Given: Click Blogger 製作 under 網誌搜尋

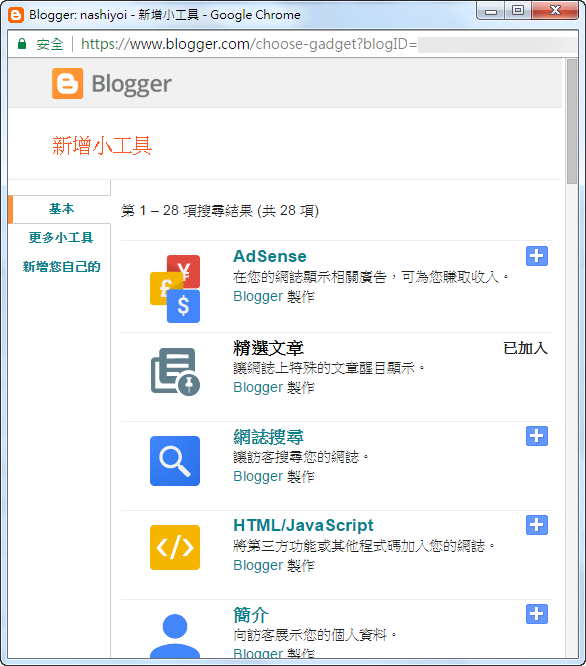Looking at the screenshot, I should 274,477.
